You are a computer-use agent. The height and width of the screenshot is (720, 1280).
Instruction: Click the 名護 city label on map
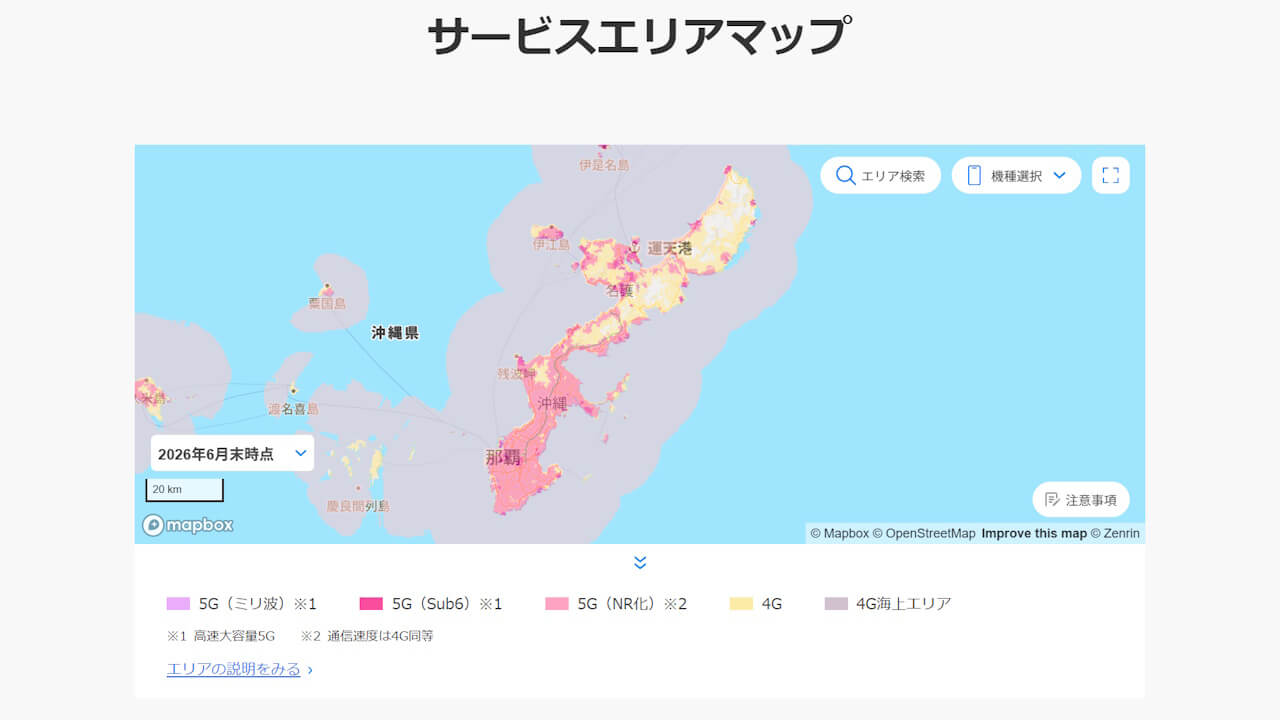tap(620, 291)
